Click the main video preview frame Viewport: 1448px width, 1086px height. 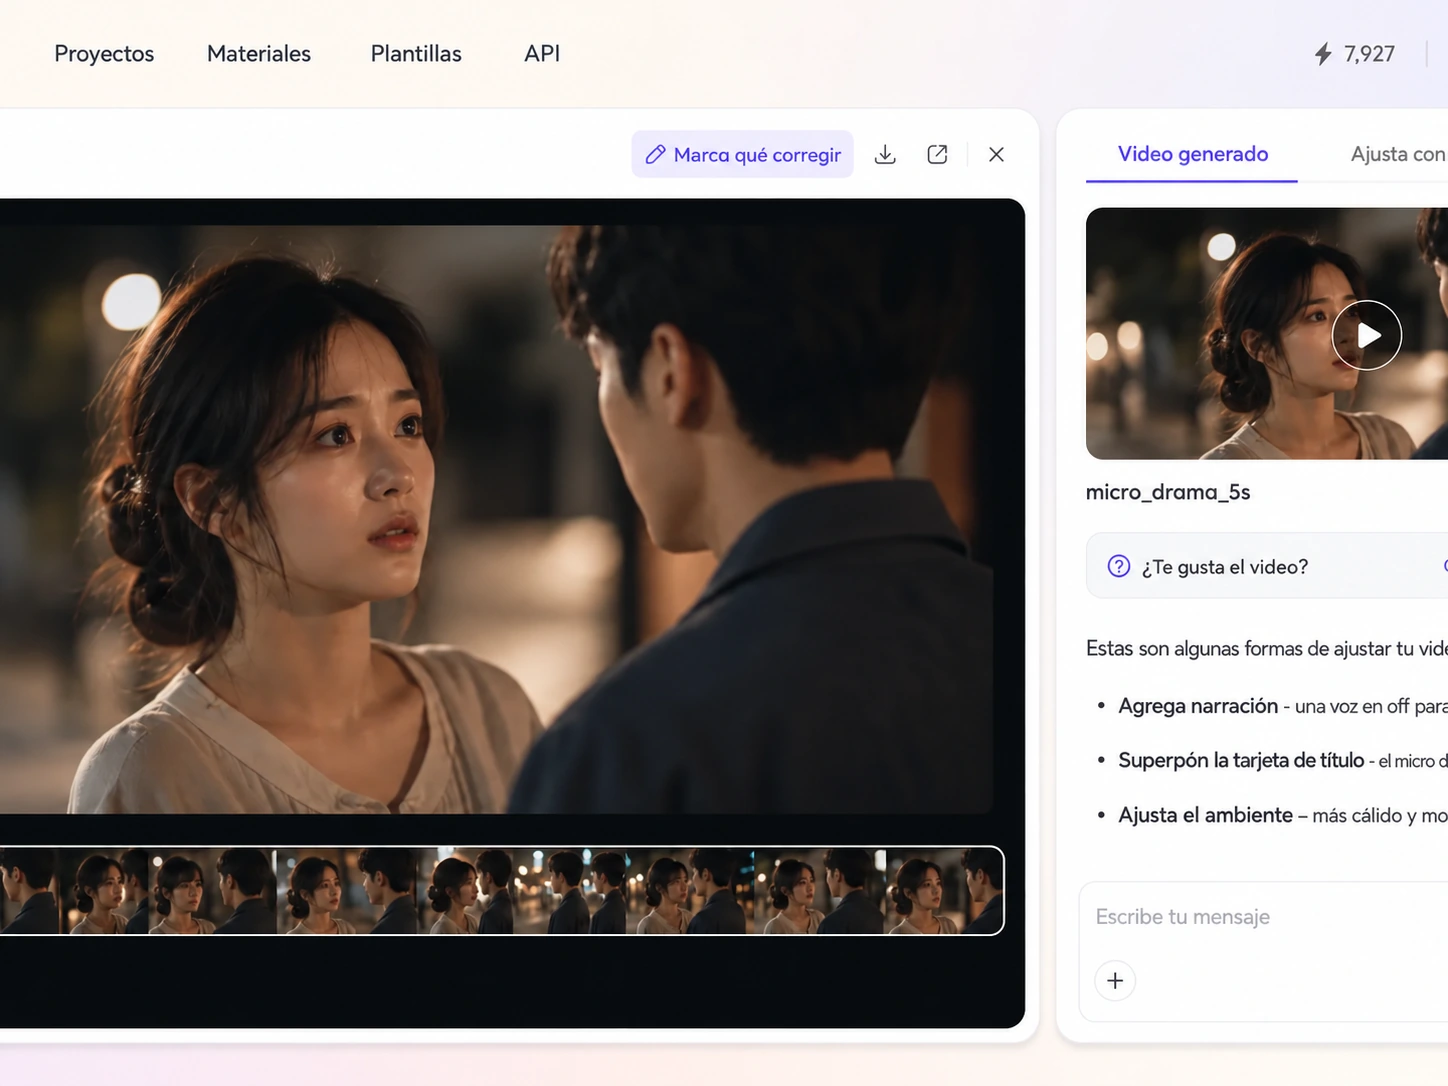tap(497, 519)
